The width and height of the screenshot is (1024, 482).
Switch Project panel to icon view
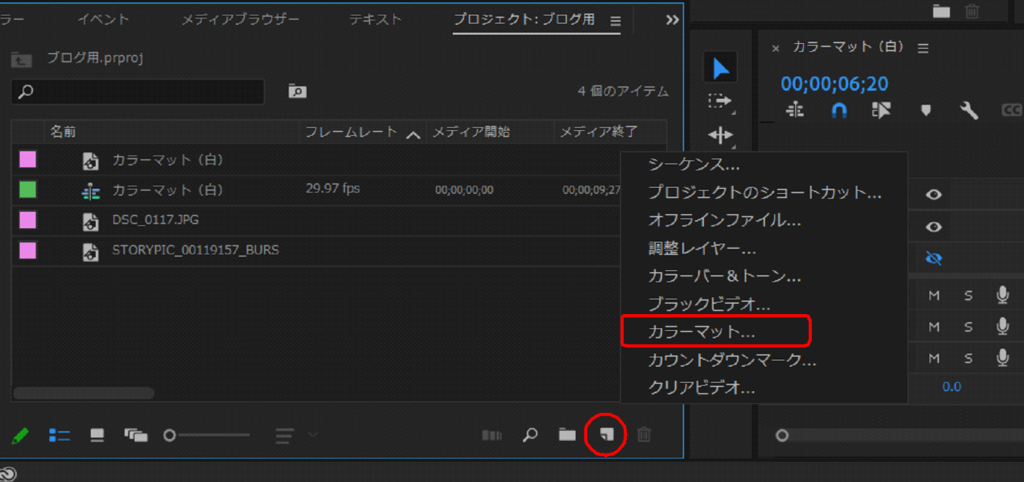click(x=97, y=435)
